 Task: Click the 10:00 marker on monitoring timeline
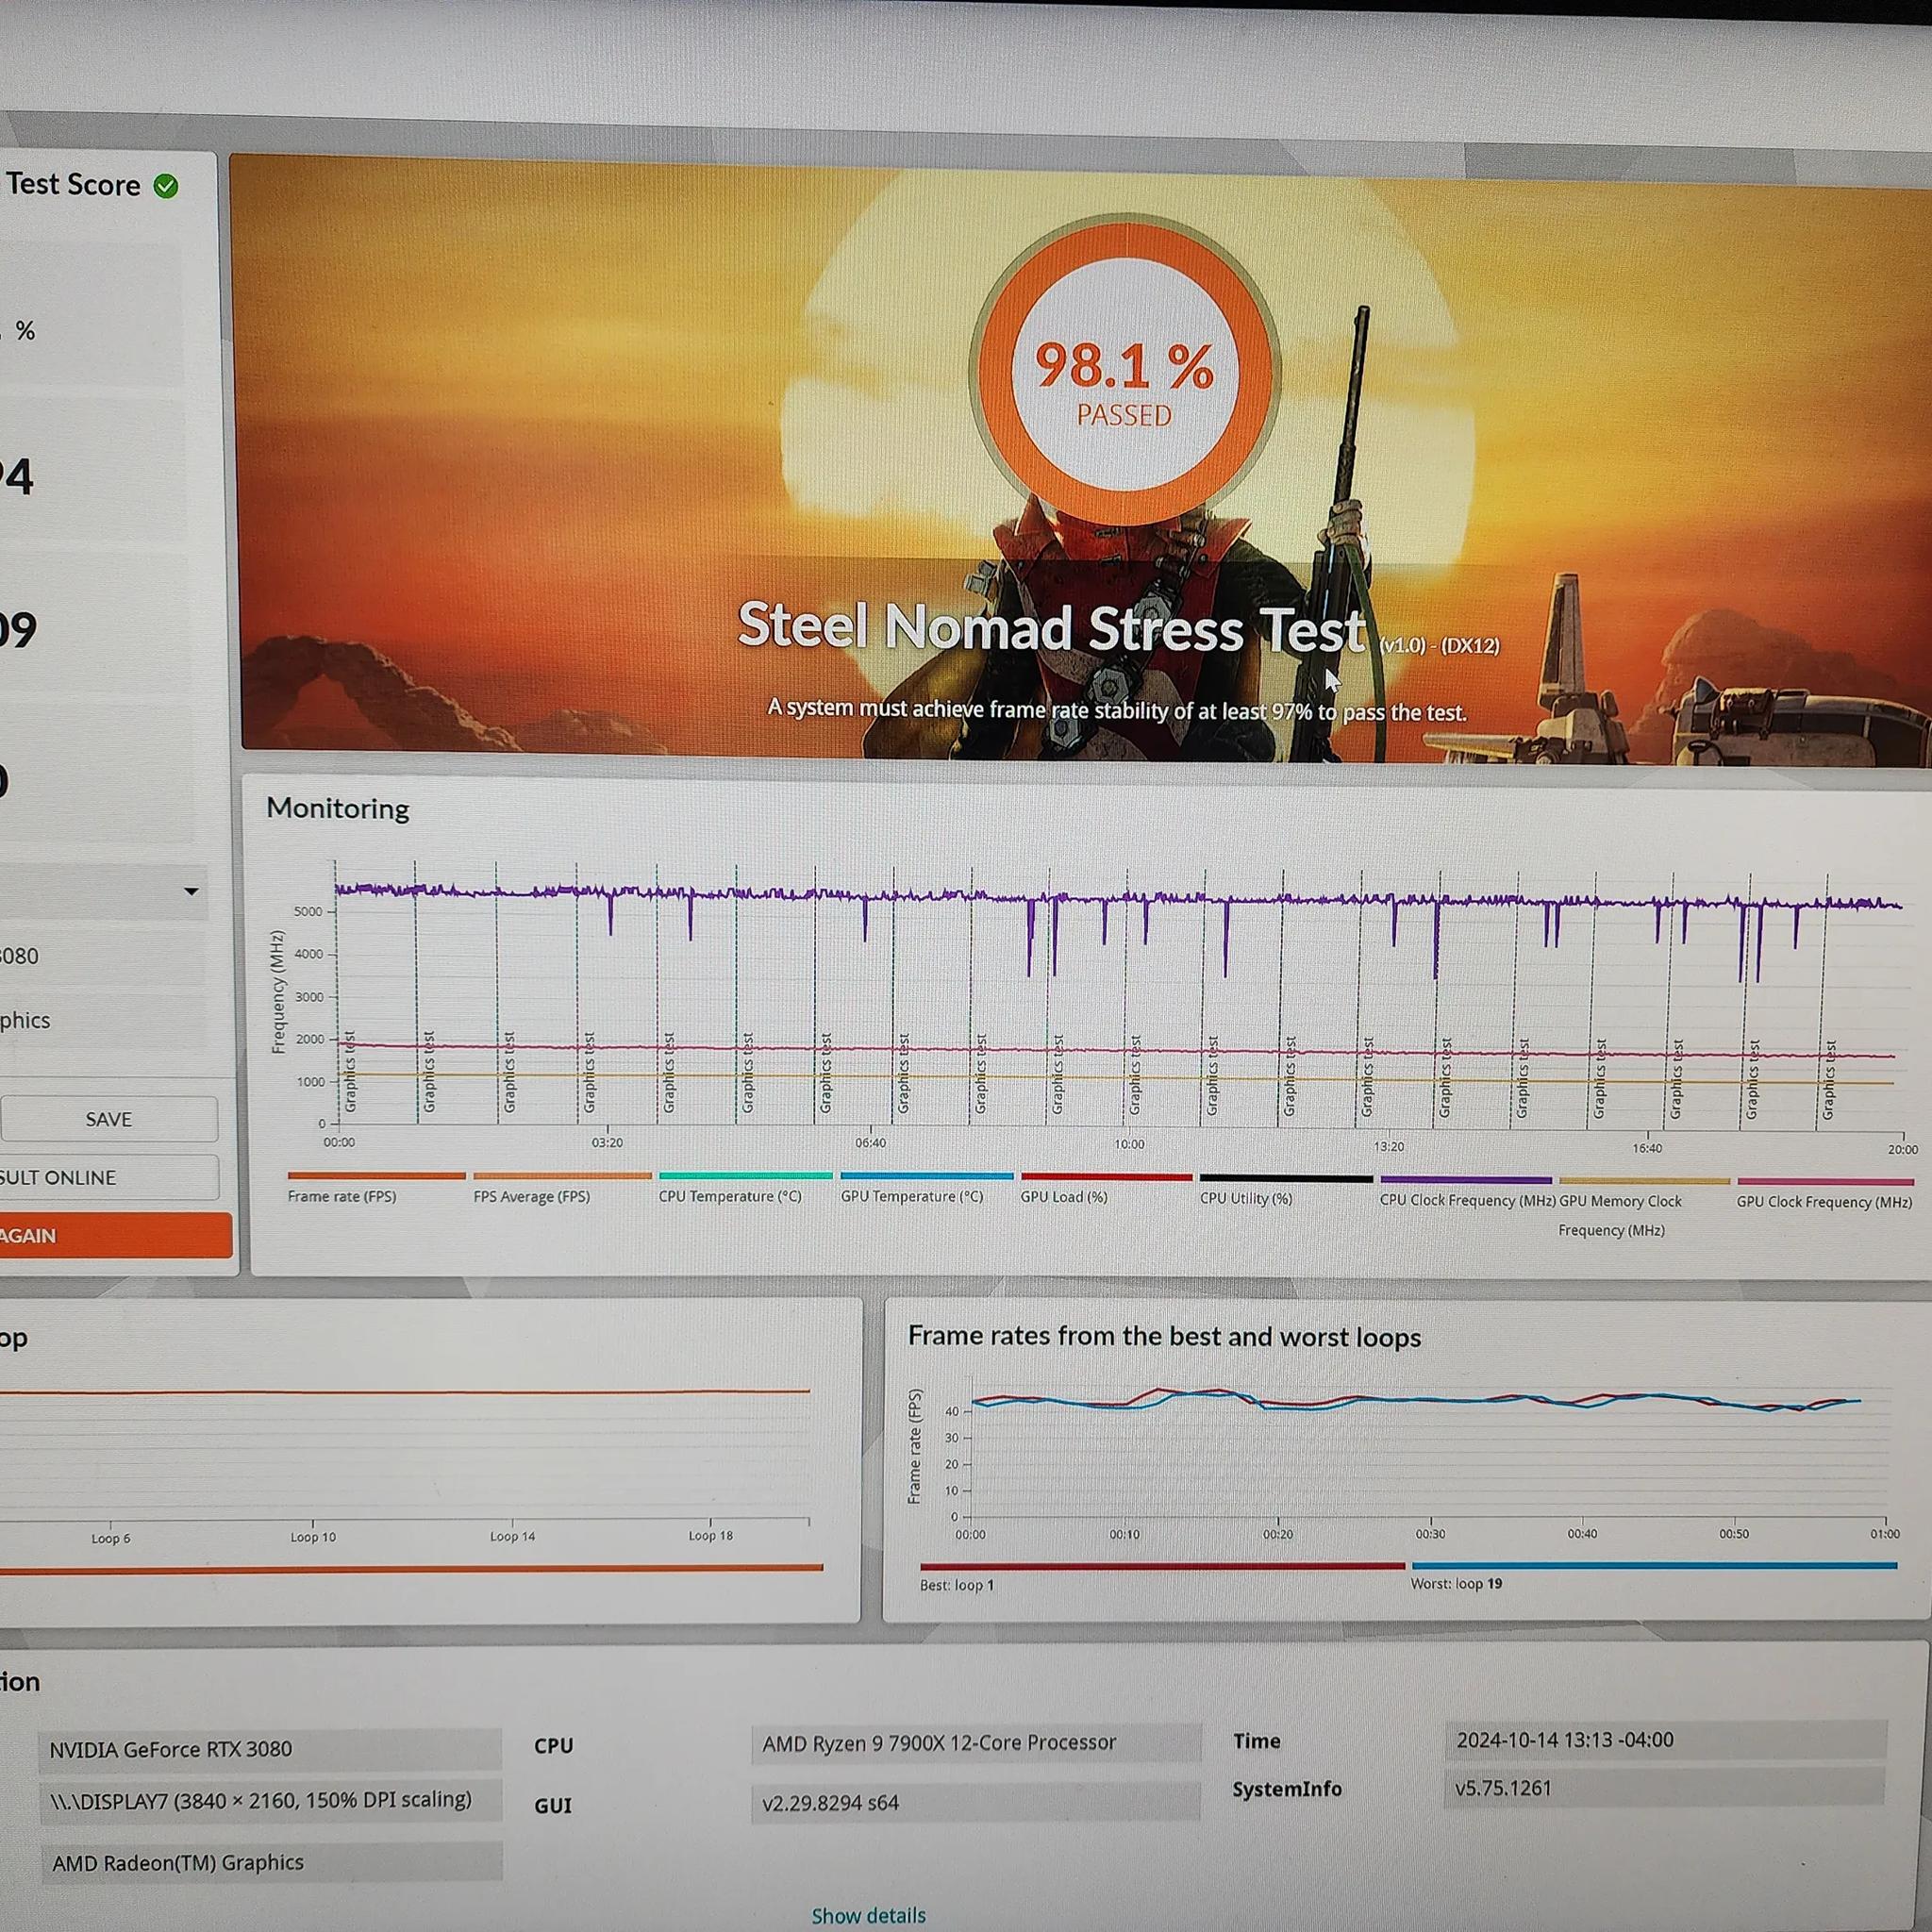tap(1129, 1144)
